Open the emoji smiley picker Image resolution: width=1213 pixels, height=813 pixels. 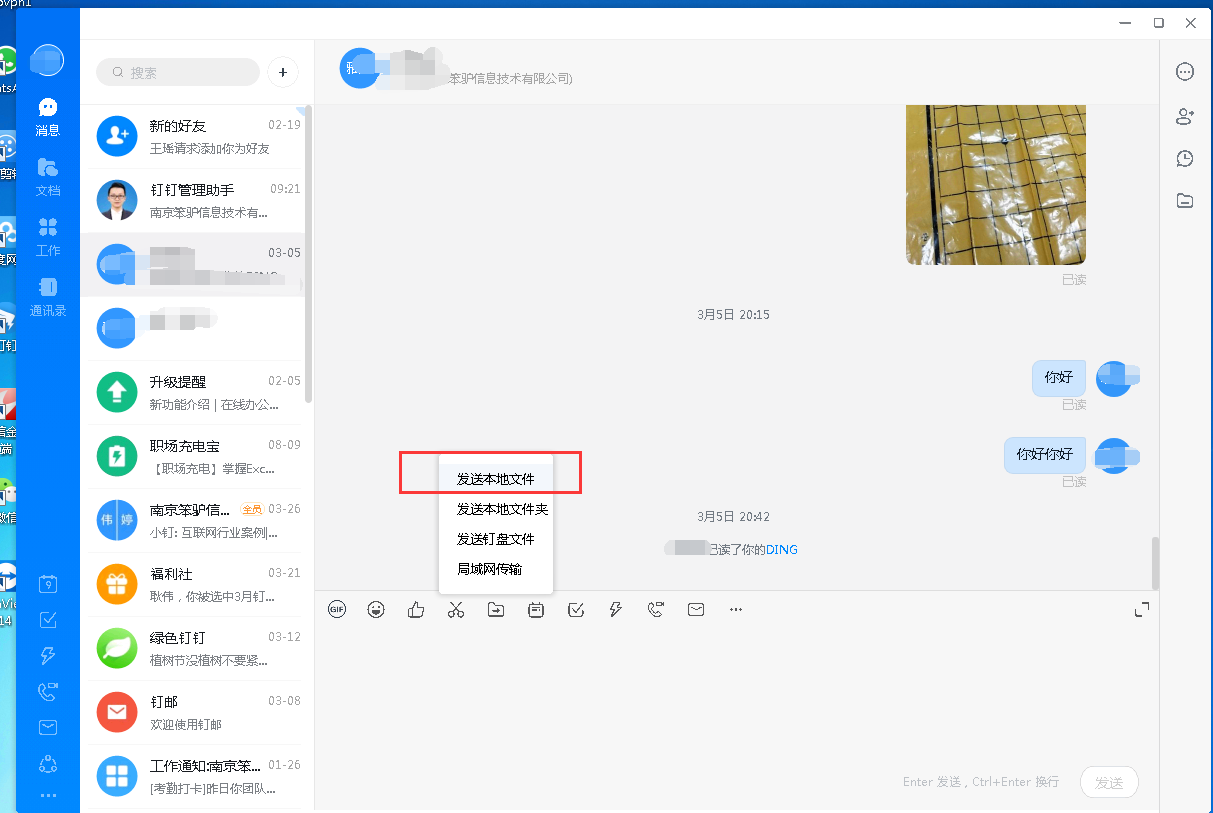pyautogui.click(x=376, y=609)
